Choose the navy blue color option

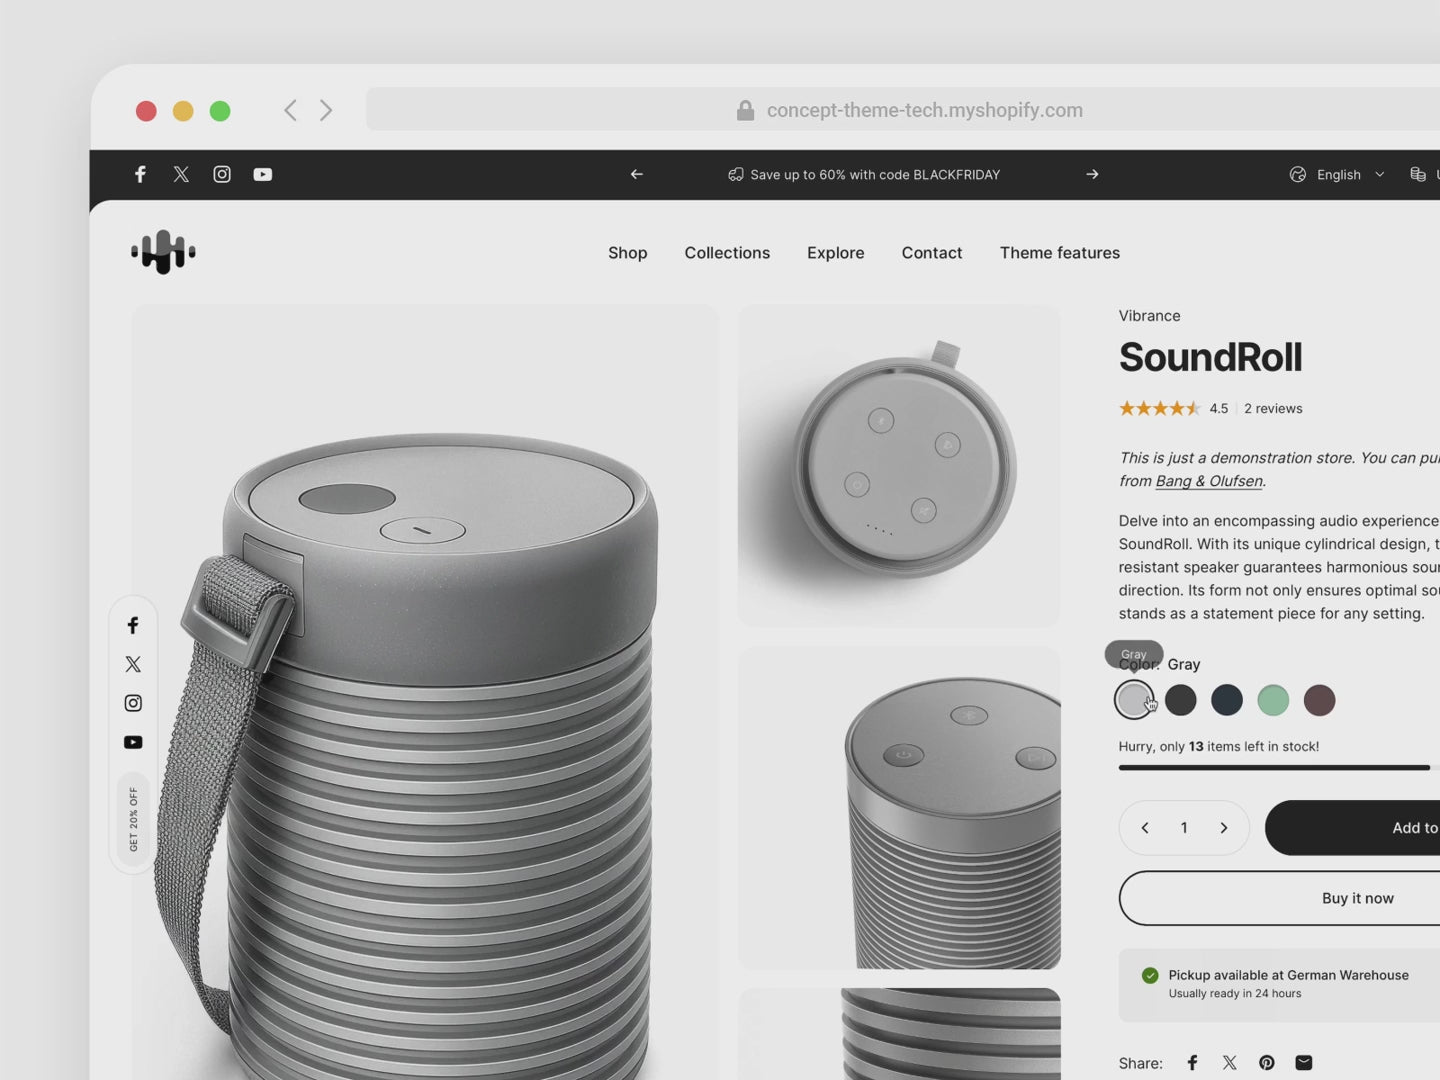tap(1227, 700)
